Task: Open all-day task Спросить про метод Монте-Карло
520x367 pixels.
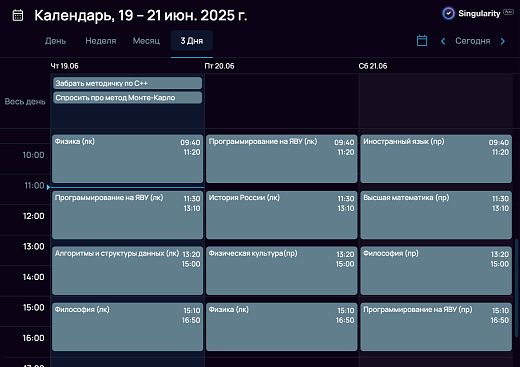Action: pos(127,98)
